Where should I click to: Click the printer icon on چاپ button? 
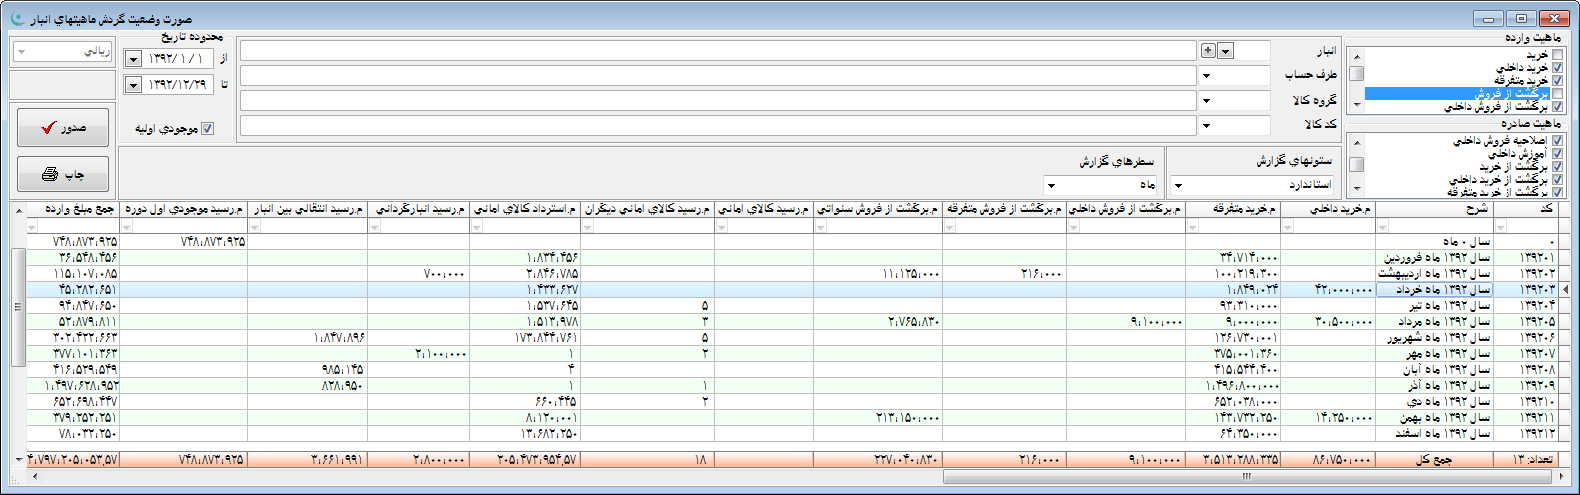click(x=49, y=174)
